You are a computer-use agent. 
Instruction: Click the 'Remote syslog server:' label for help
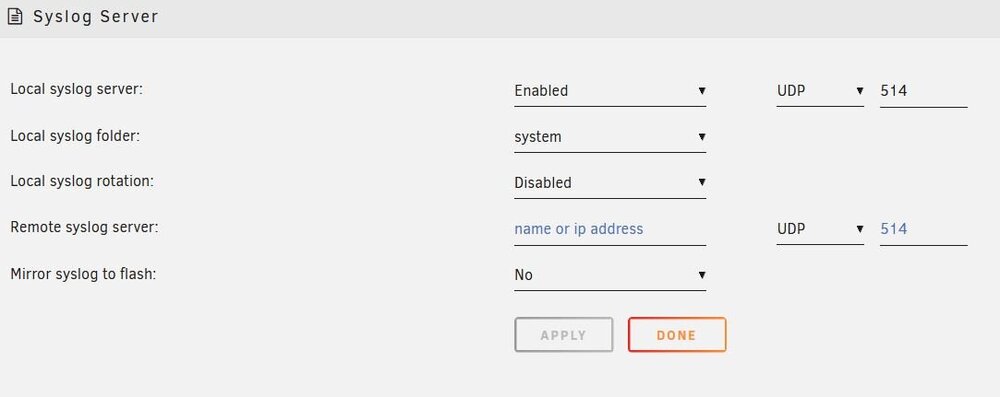click(84, 227)
